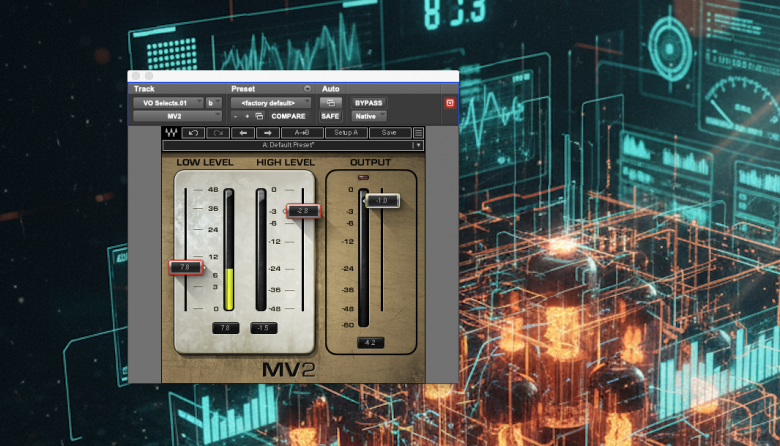Undo the last plugin change
The height and width of the screenshot is (446, 780).
pyautogui.click(x=193, y=133)
